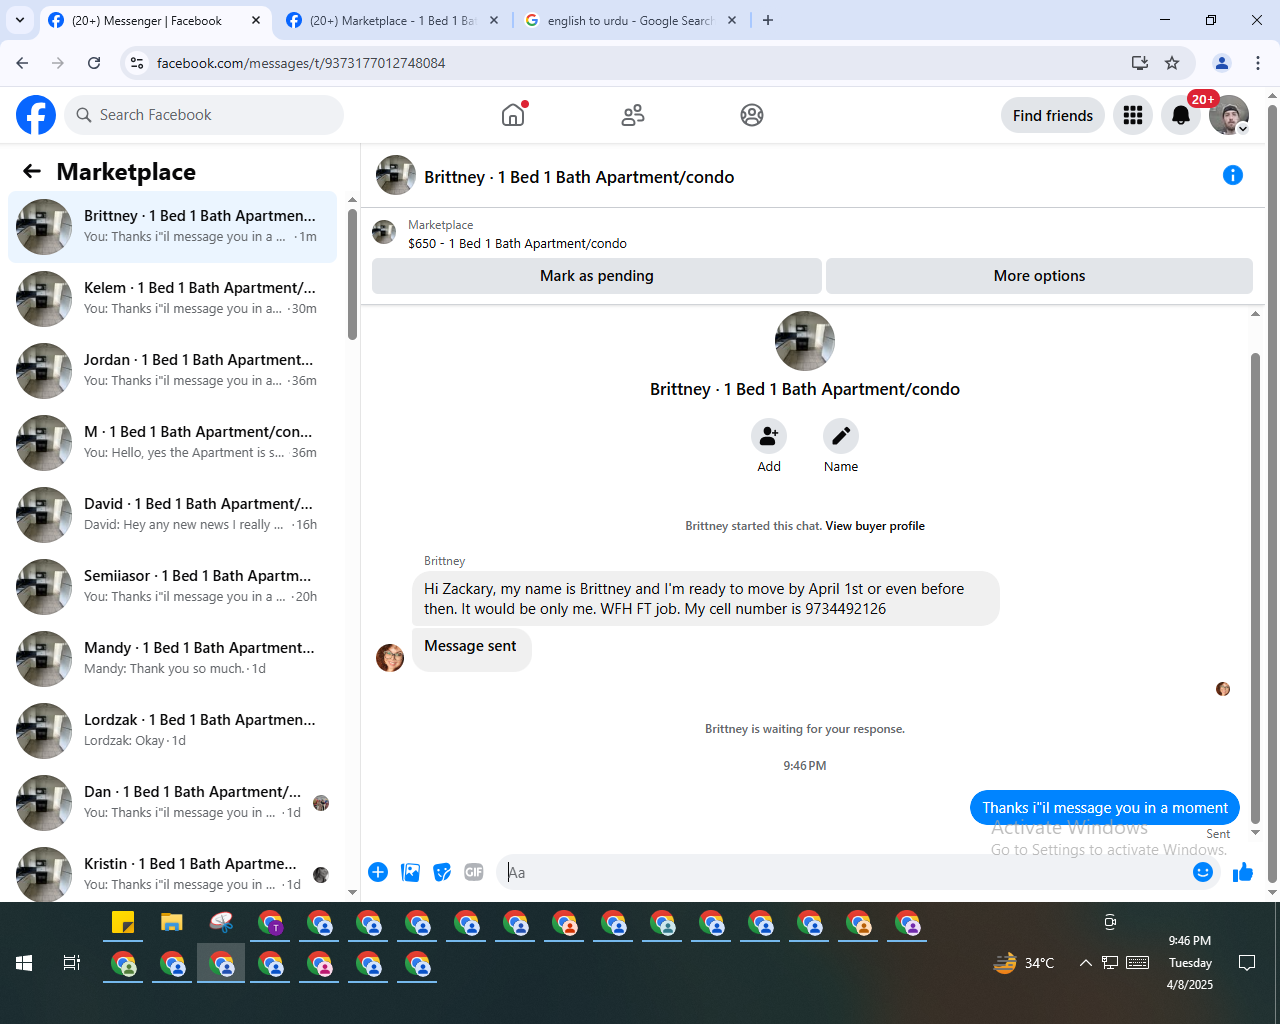Go to Home feed icon
This screenshot has height=1024, width=1280.
click(513, 115)
